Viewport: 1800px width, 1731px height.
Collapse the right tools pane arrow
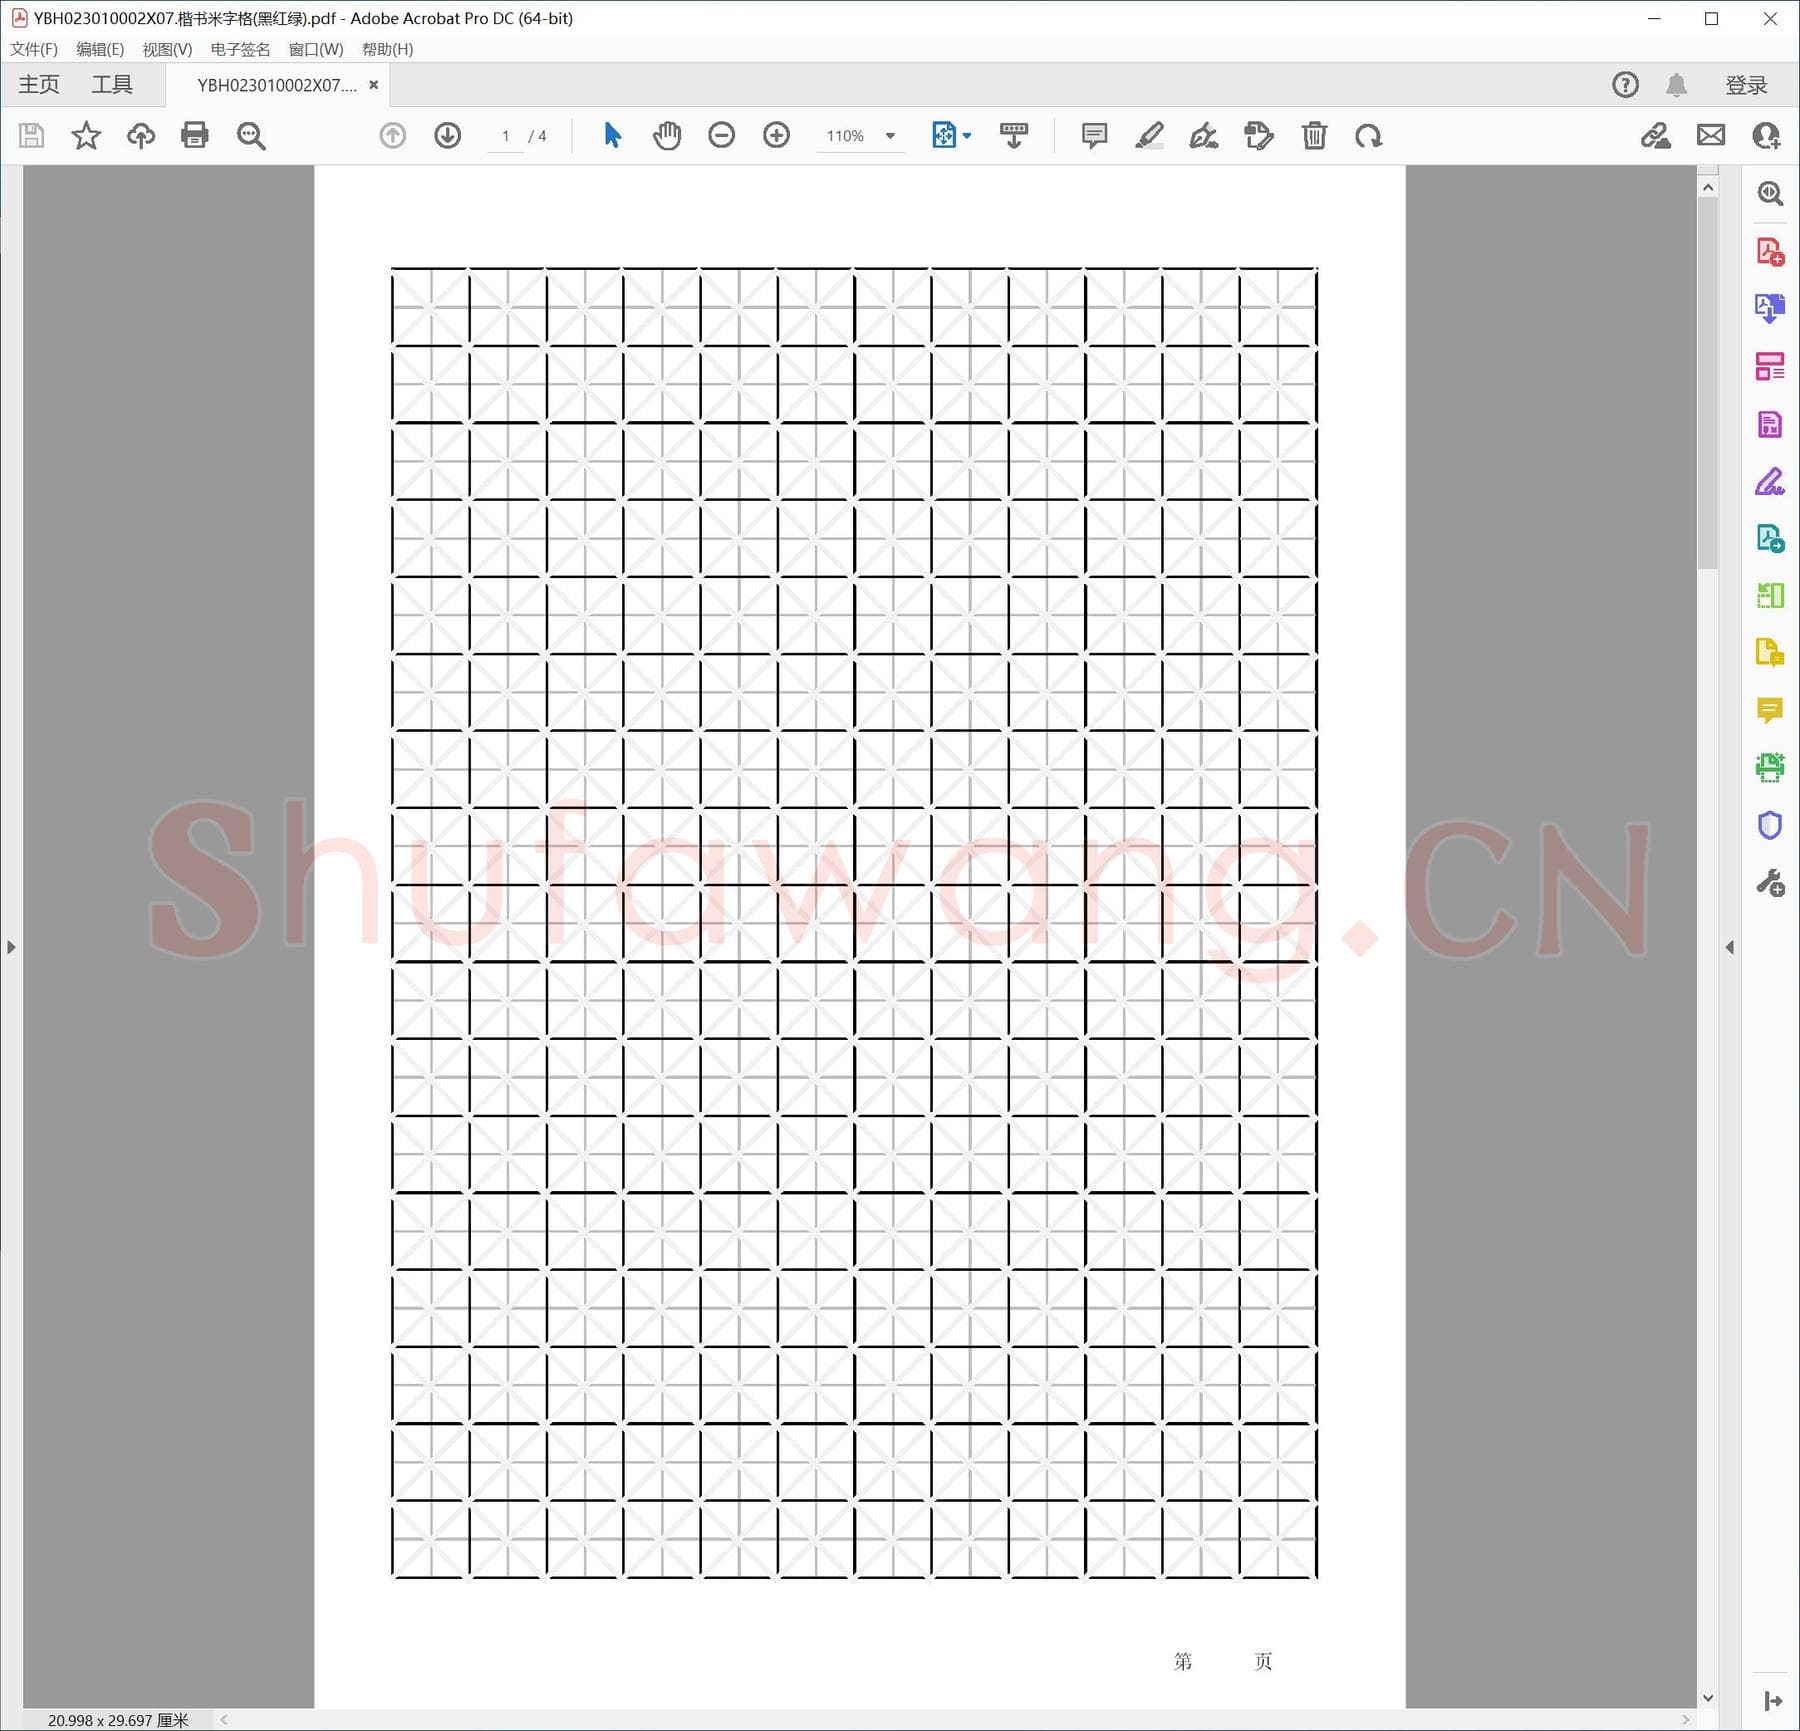[x=1730, y=947]
